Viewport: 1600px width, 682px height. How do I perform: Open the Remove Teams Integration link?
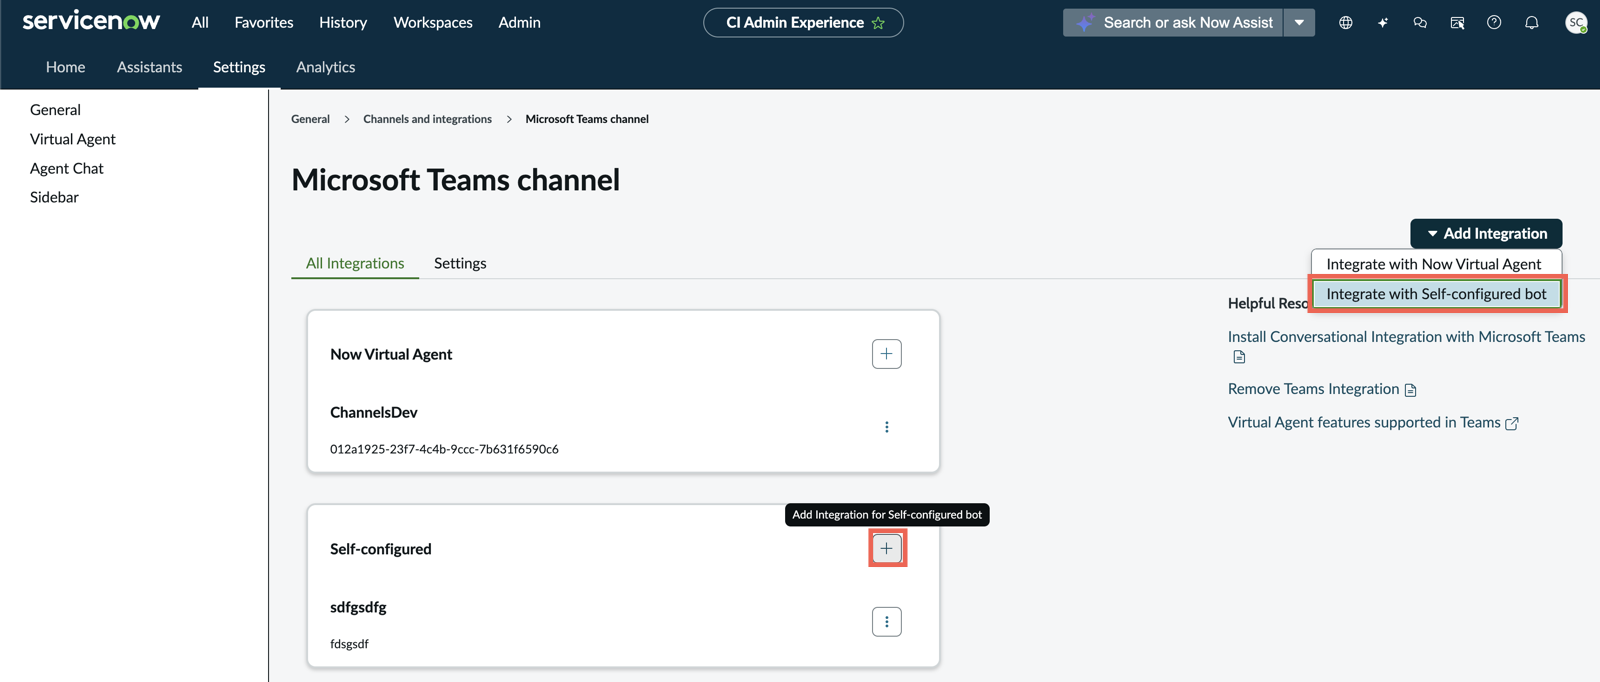(x=1313, y=389)
